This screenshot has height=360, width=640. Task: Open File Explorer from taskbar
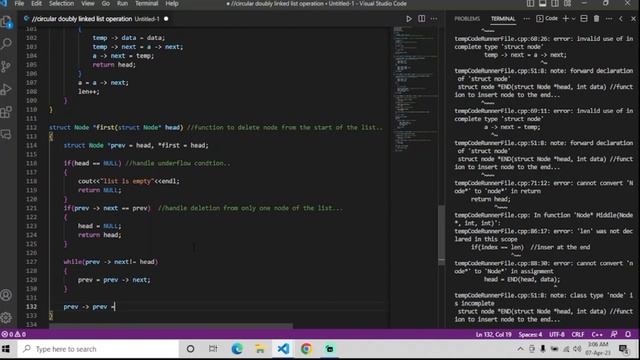click(x=260, y=349)
